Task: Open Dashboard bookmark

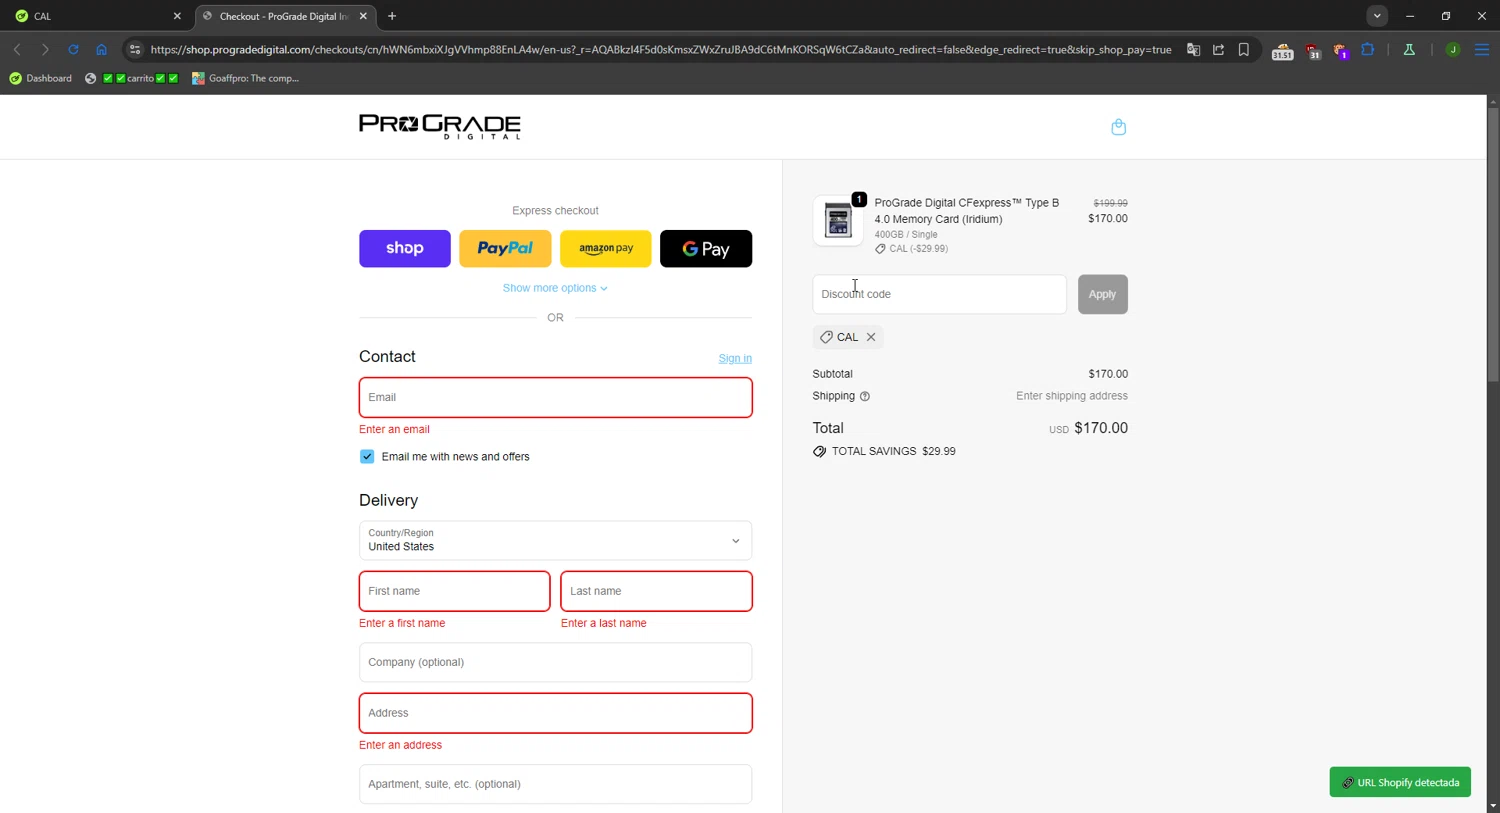Action: pos(41,78)
